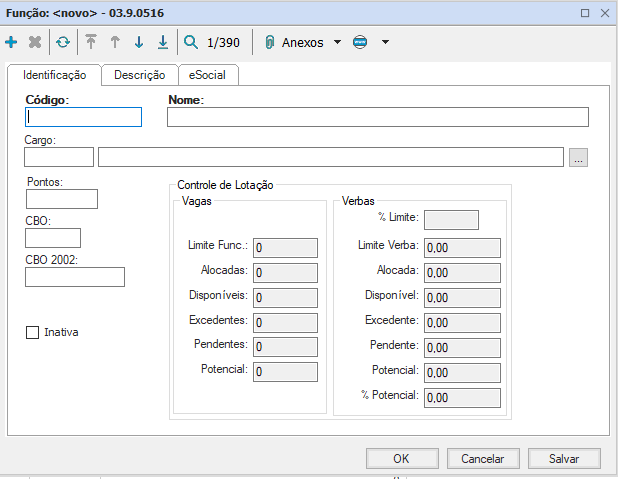Click the search magnifier icon

(191, 43)
